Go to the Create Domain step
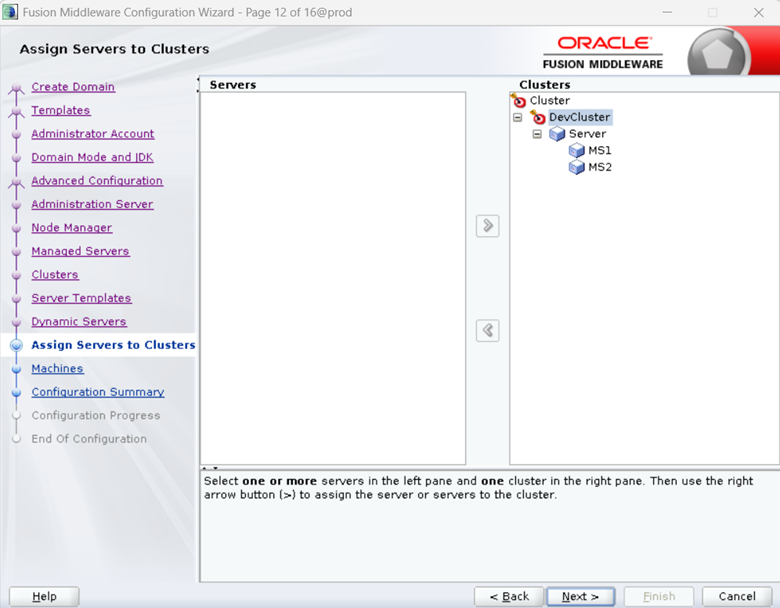The height and width of the screenshot is (608, 780). pyautogui.click(x=73, y=87)
